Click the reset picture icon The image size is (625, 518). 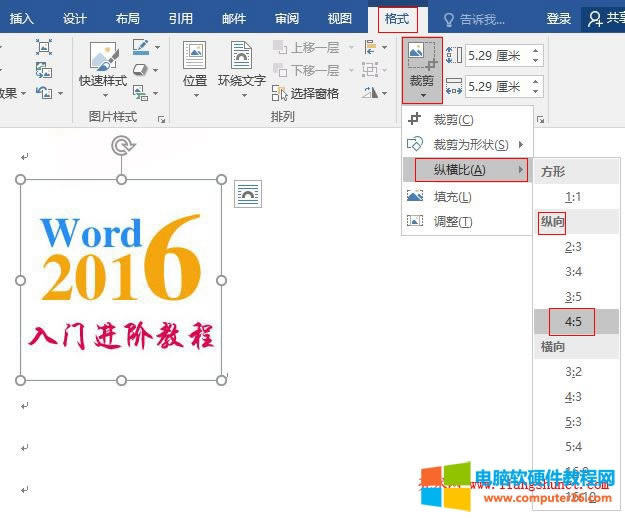click(44, 93)
